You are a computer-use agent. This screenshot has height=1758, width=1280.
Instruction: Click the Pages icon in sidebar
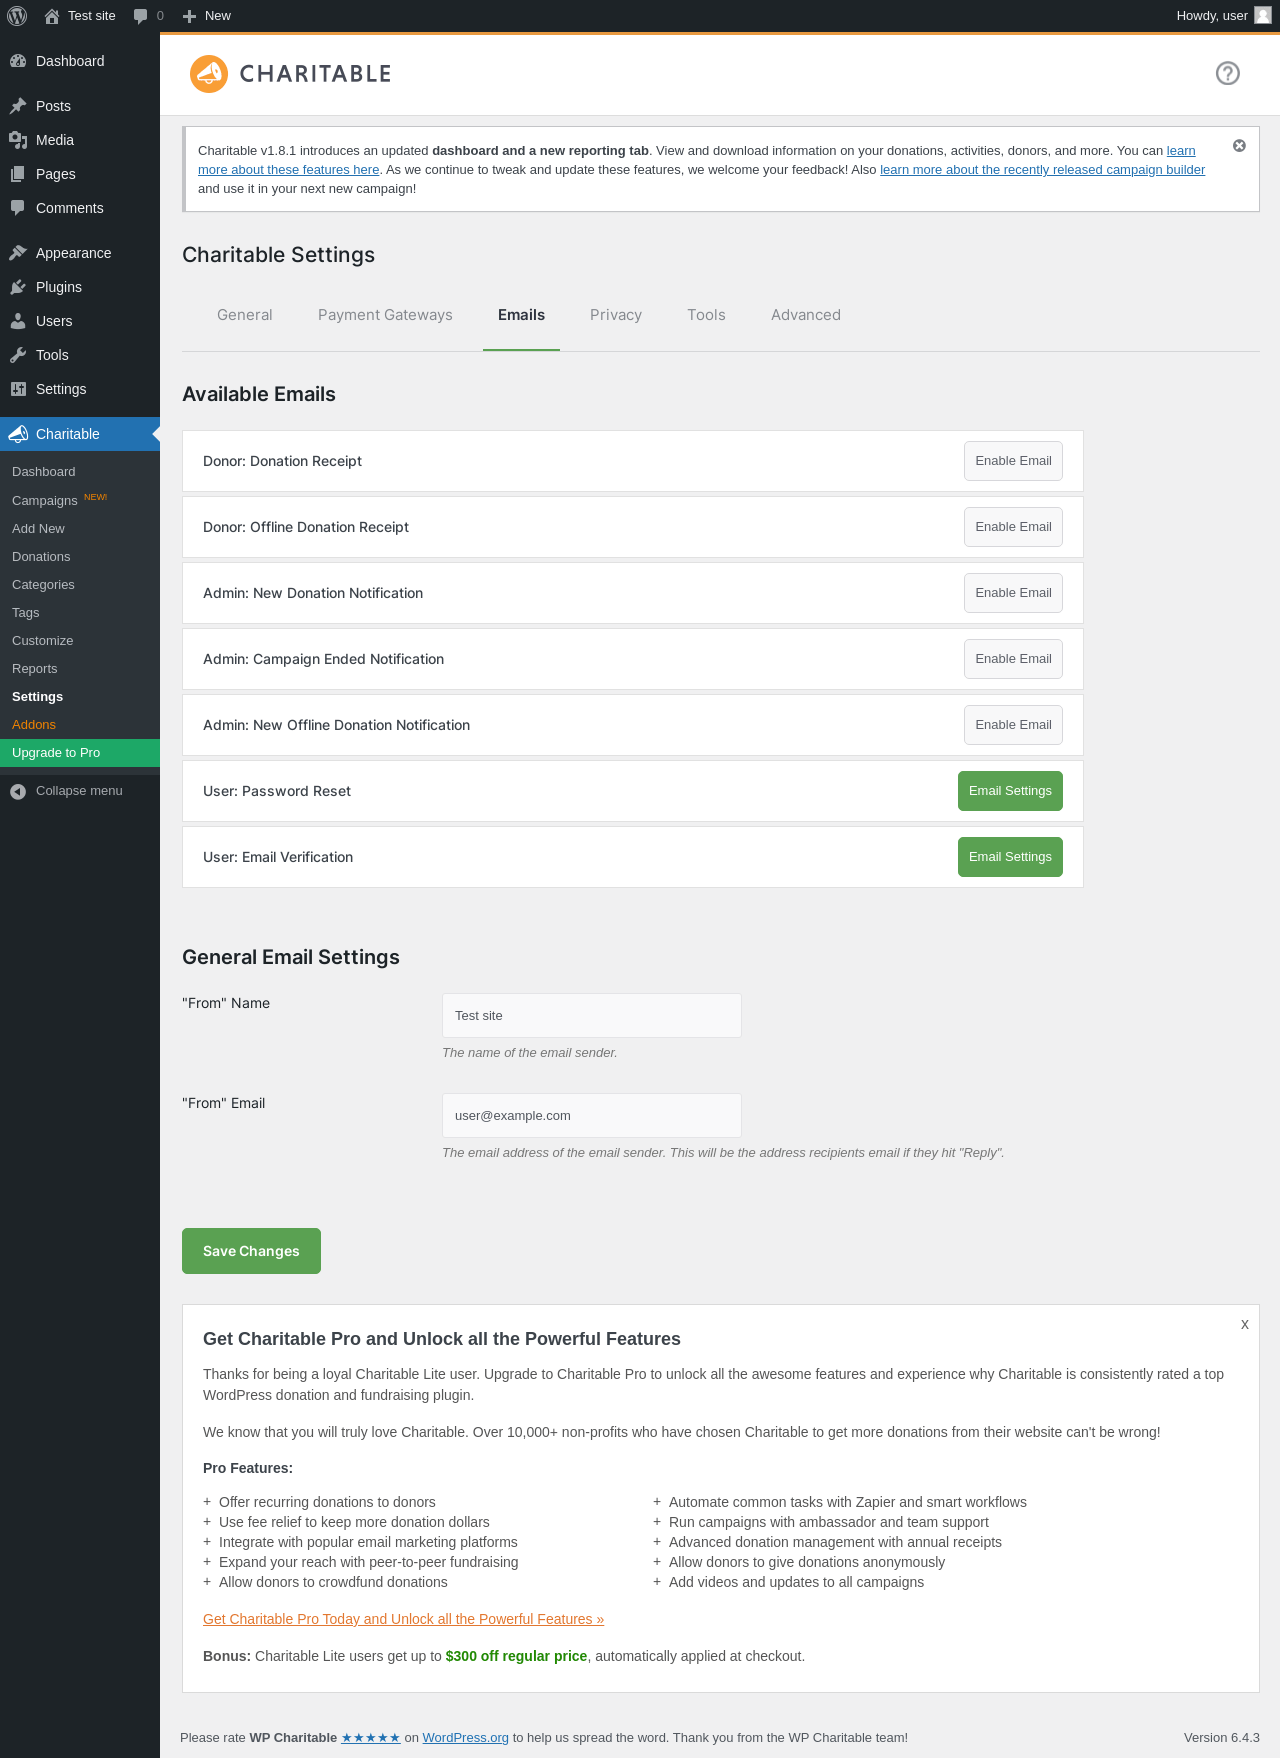[x=18, y=174]
